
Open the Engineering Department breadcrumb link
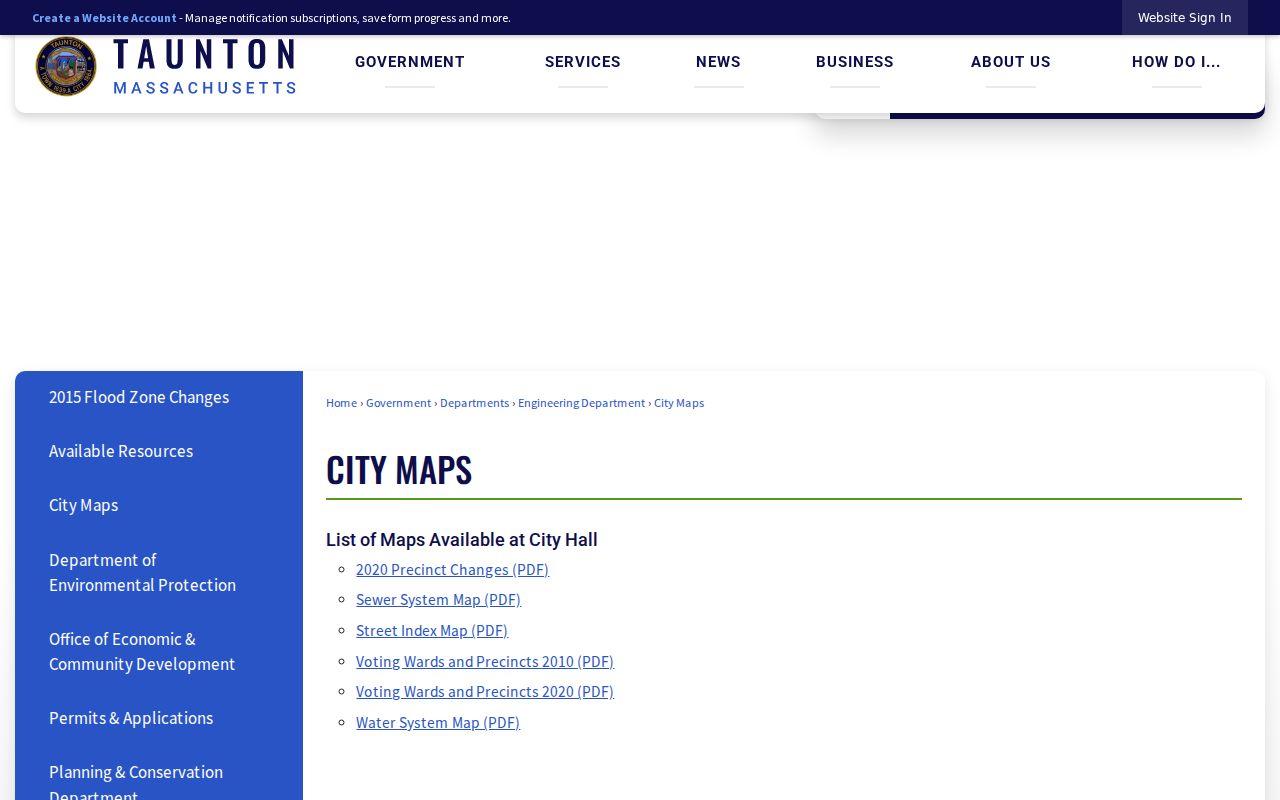[x=581, y=403]
